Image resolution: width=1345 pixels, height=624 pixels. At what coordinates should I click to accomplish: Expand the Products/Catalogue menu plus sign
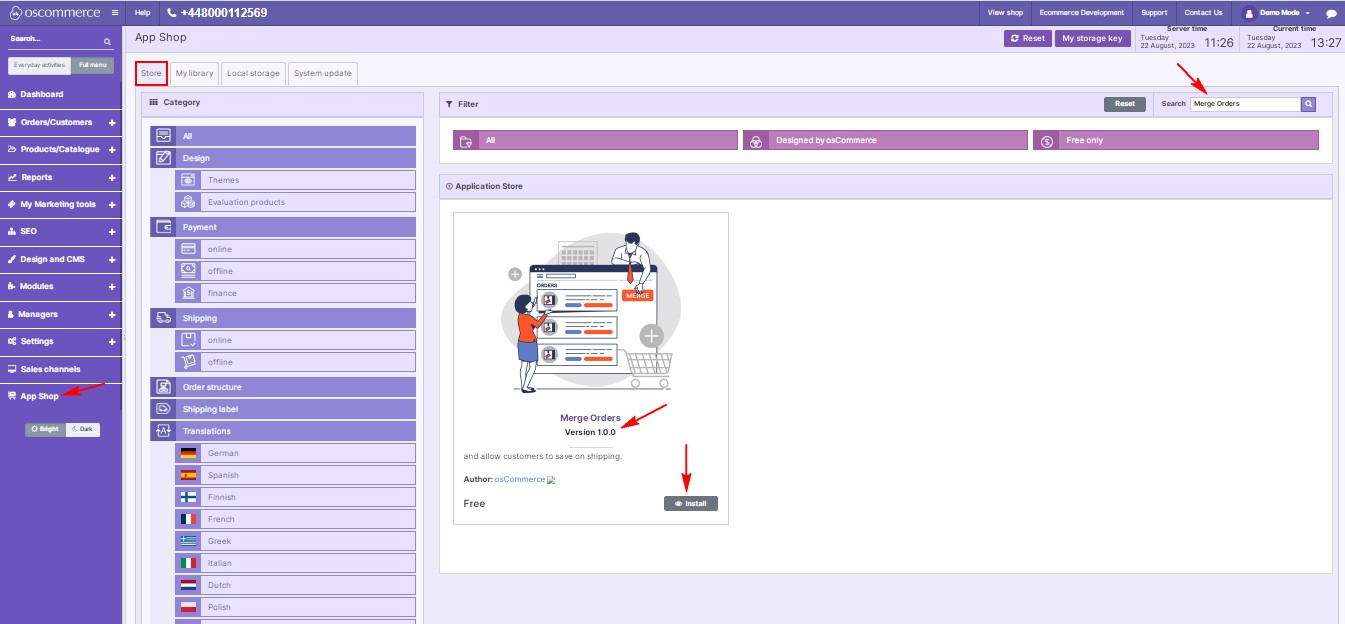(x=112, y=150)
